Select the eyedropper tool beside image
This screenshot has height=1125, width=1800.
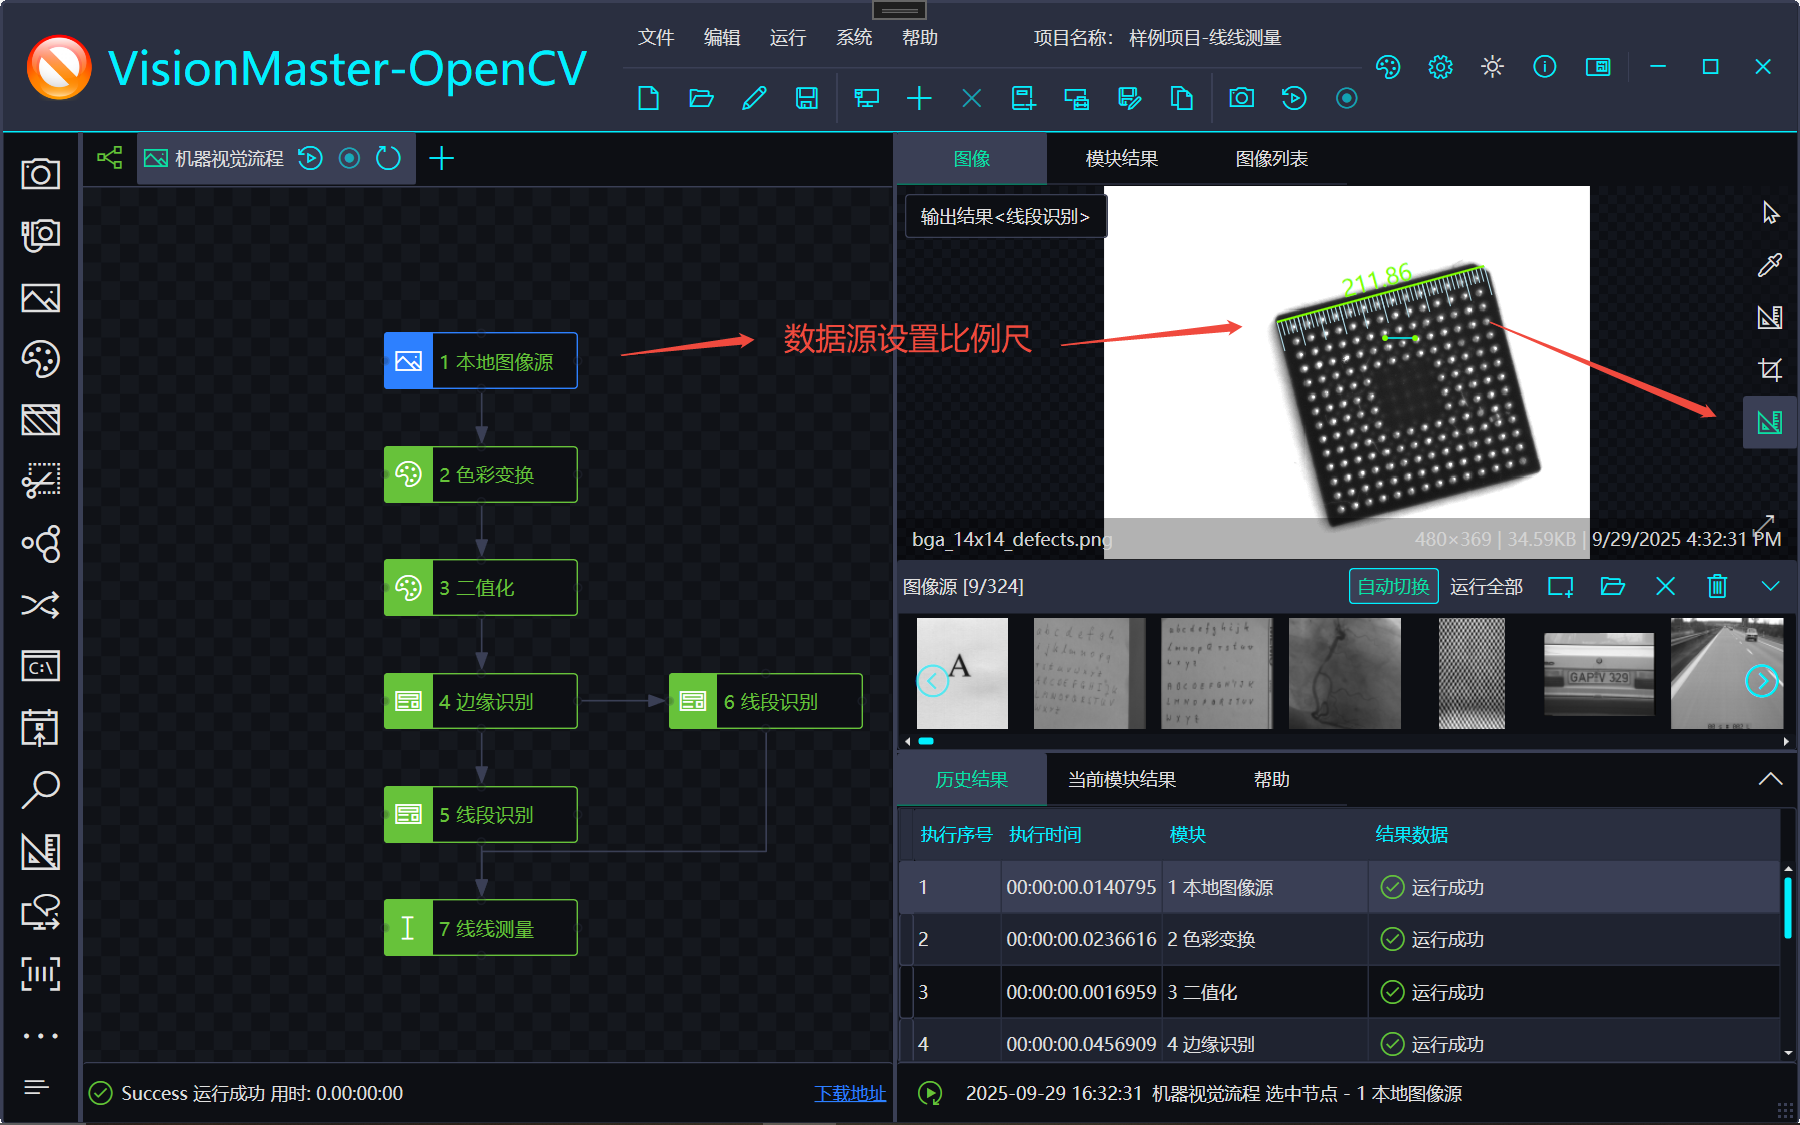[x=1770, y=265]
